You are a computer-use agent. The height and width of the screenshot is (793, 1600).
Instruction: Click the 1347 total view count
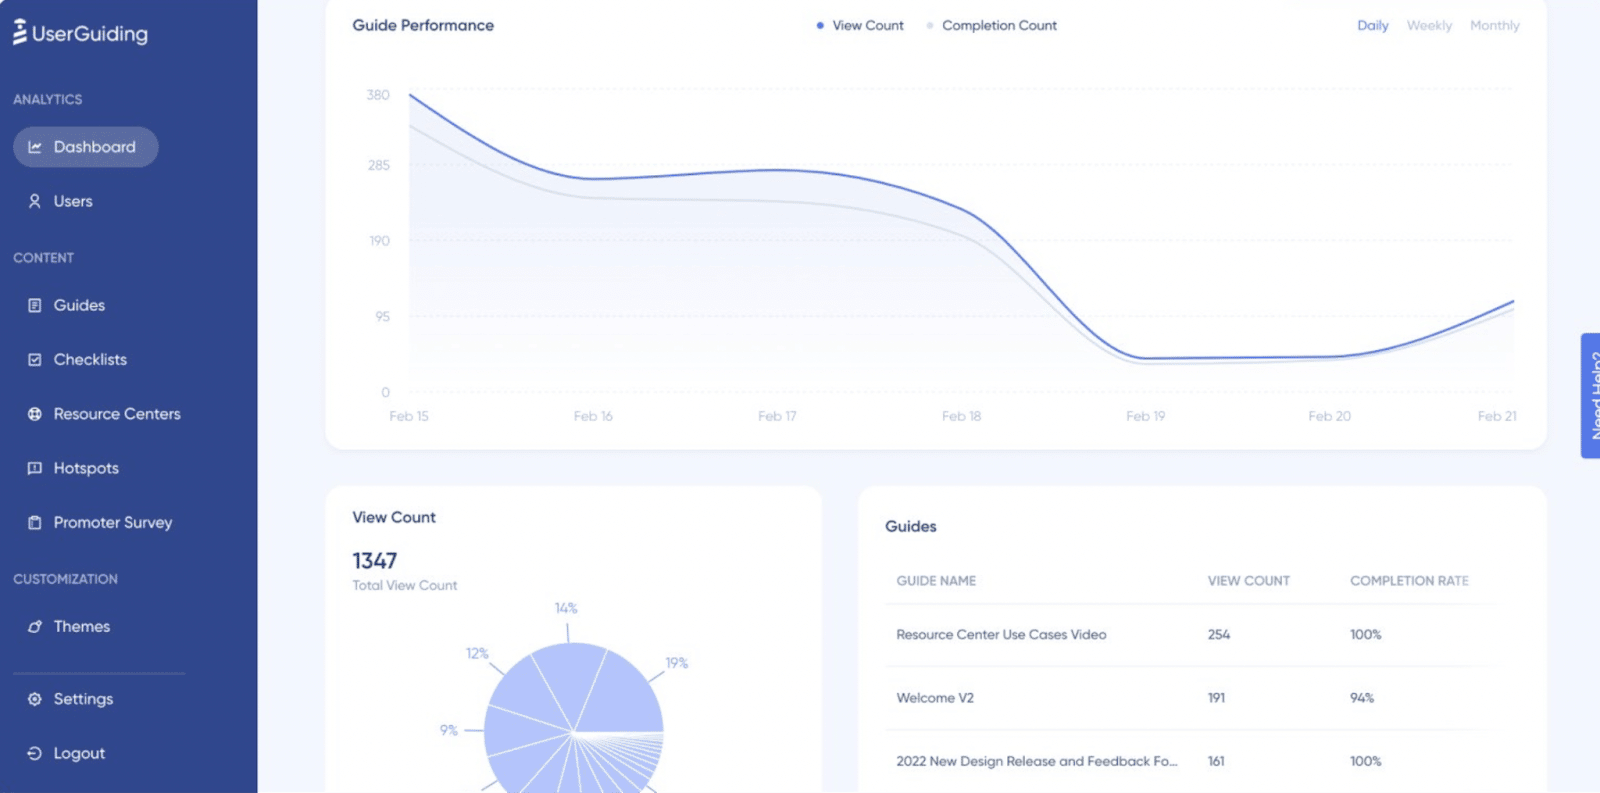coord(374,560)
